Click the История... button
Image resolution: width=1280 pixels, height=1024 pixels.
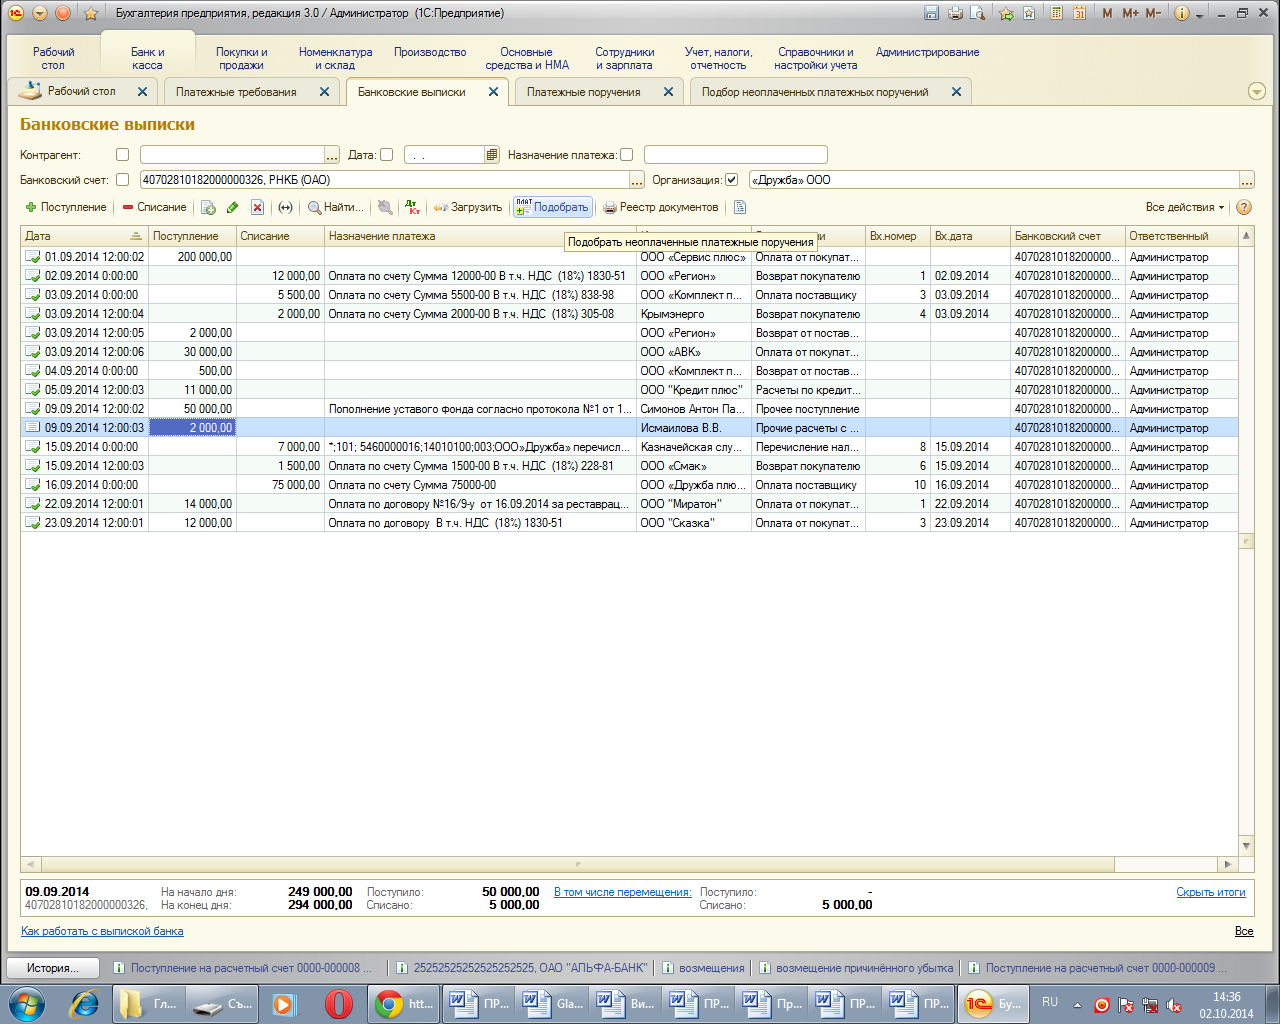click(x=53, y=968)
